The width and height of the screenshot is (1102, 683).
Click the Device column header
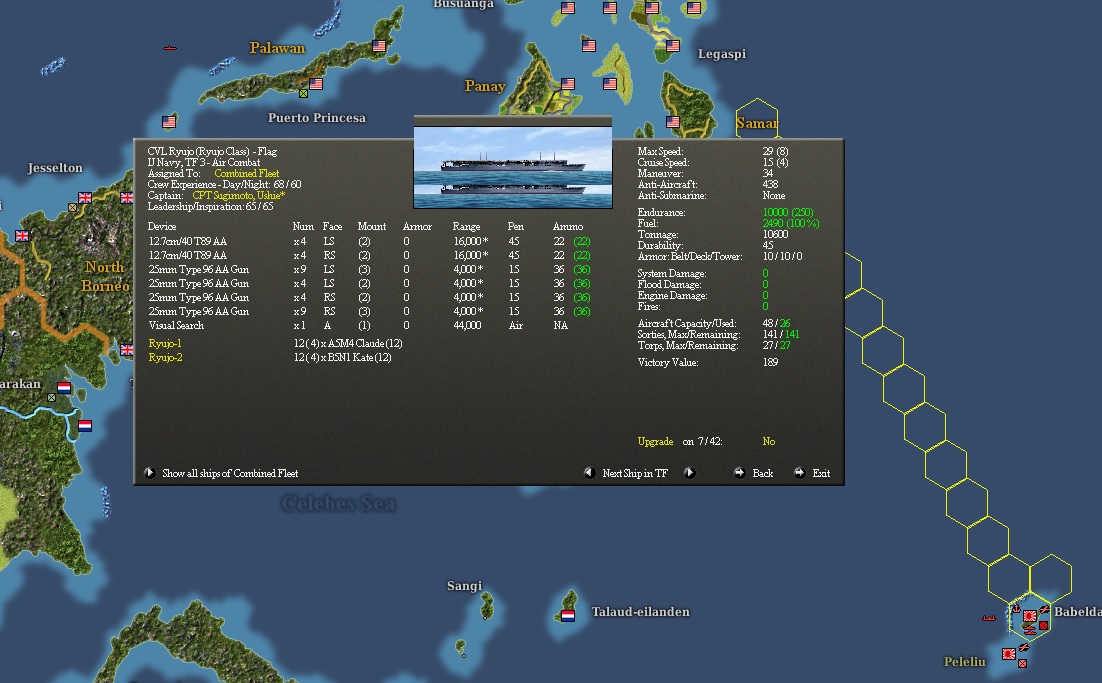tap(162, 226)
